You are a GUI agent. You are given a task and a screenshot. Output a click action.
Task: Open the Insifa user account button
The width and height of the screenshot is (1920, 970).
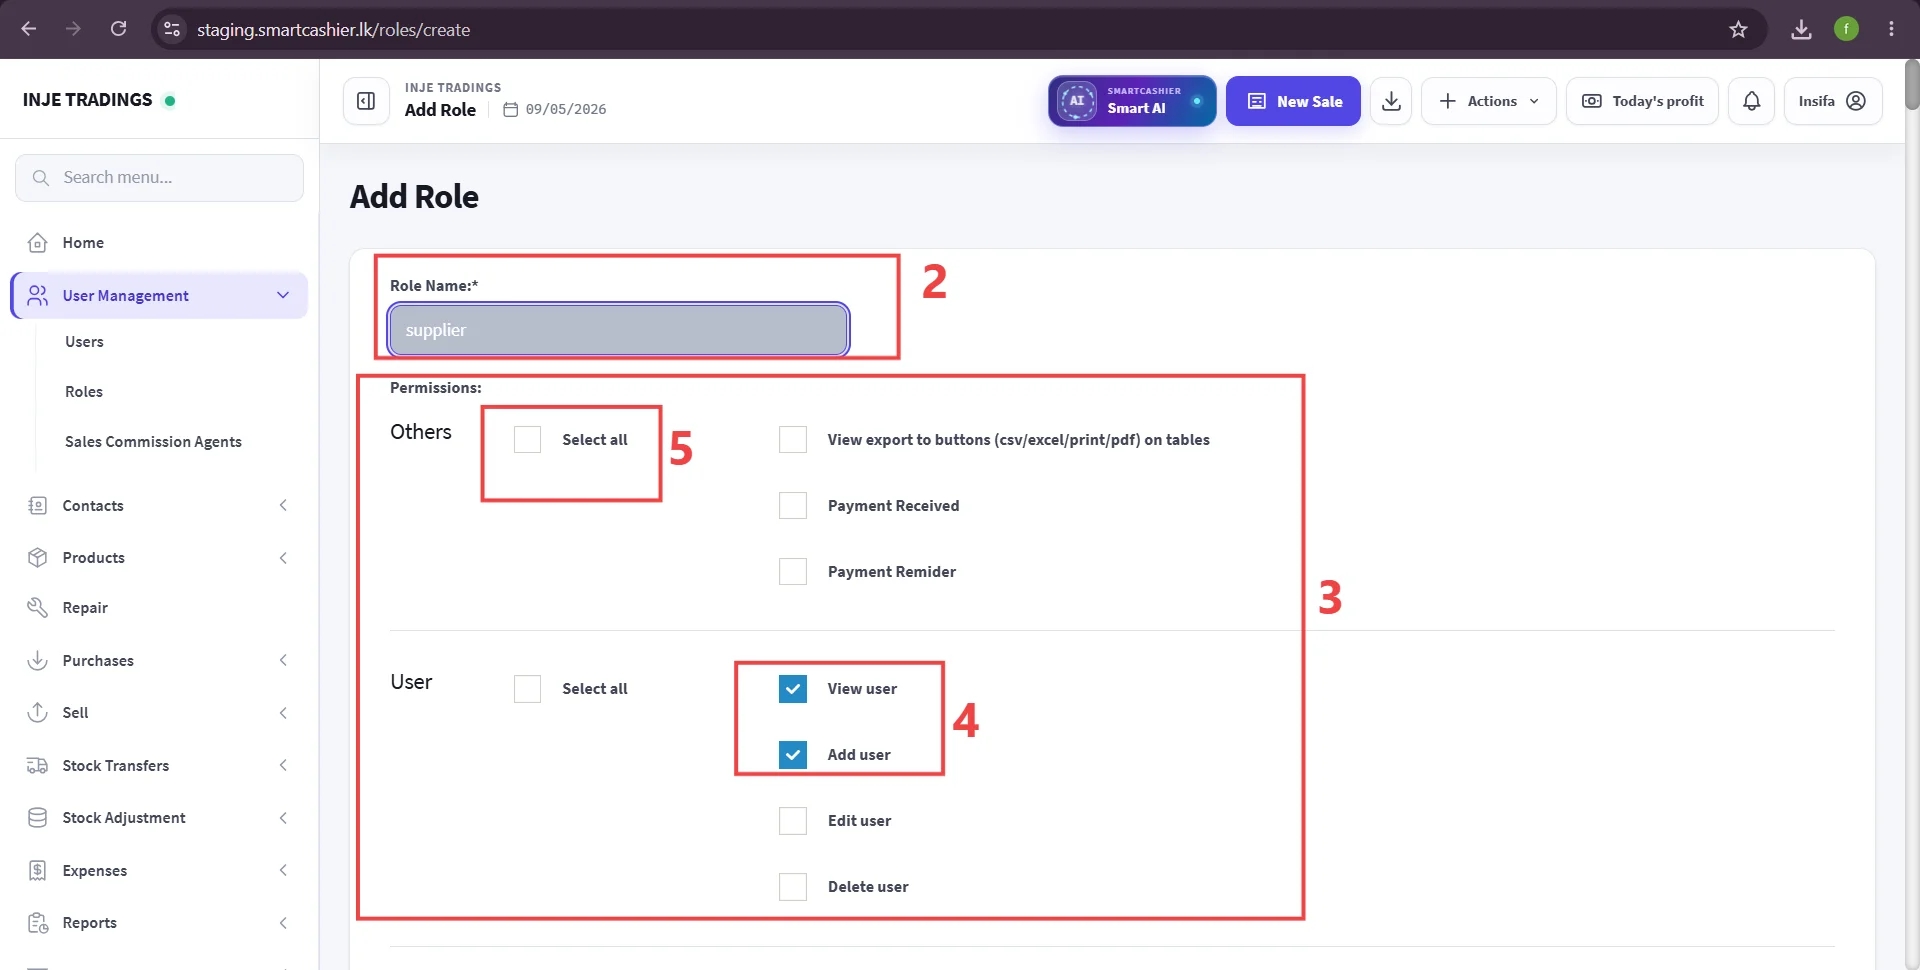click(1832, 101)
